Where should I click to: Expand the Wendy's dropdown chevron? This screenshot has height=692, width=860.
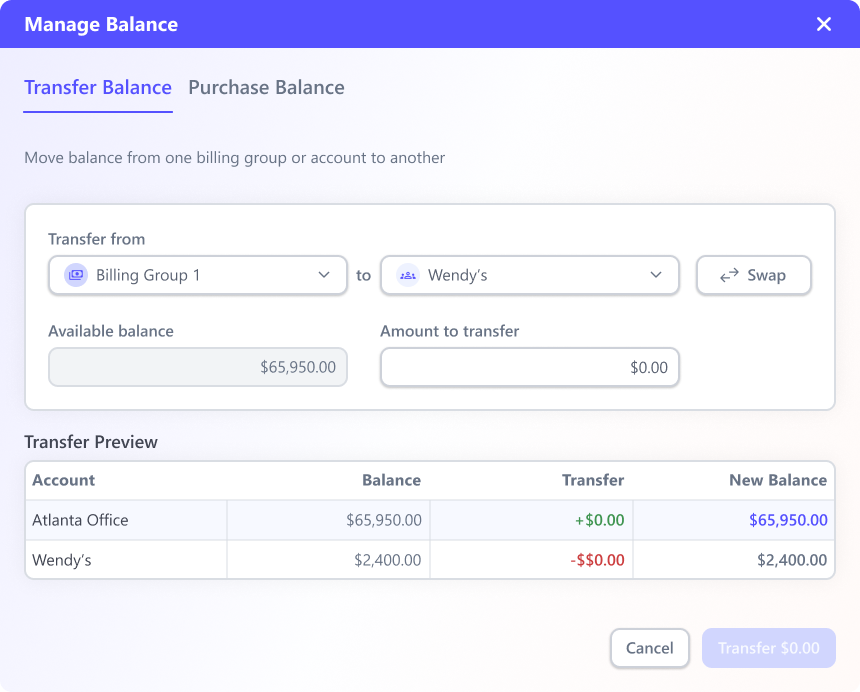click(656, 275)
